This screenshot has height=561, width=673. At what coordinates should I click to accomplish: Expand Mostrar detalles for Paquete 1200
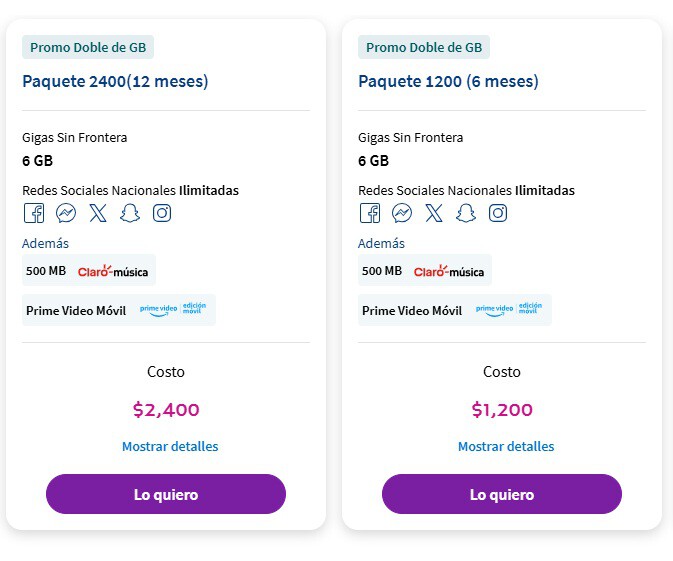(x=506, y=447)
